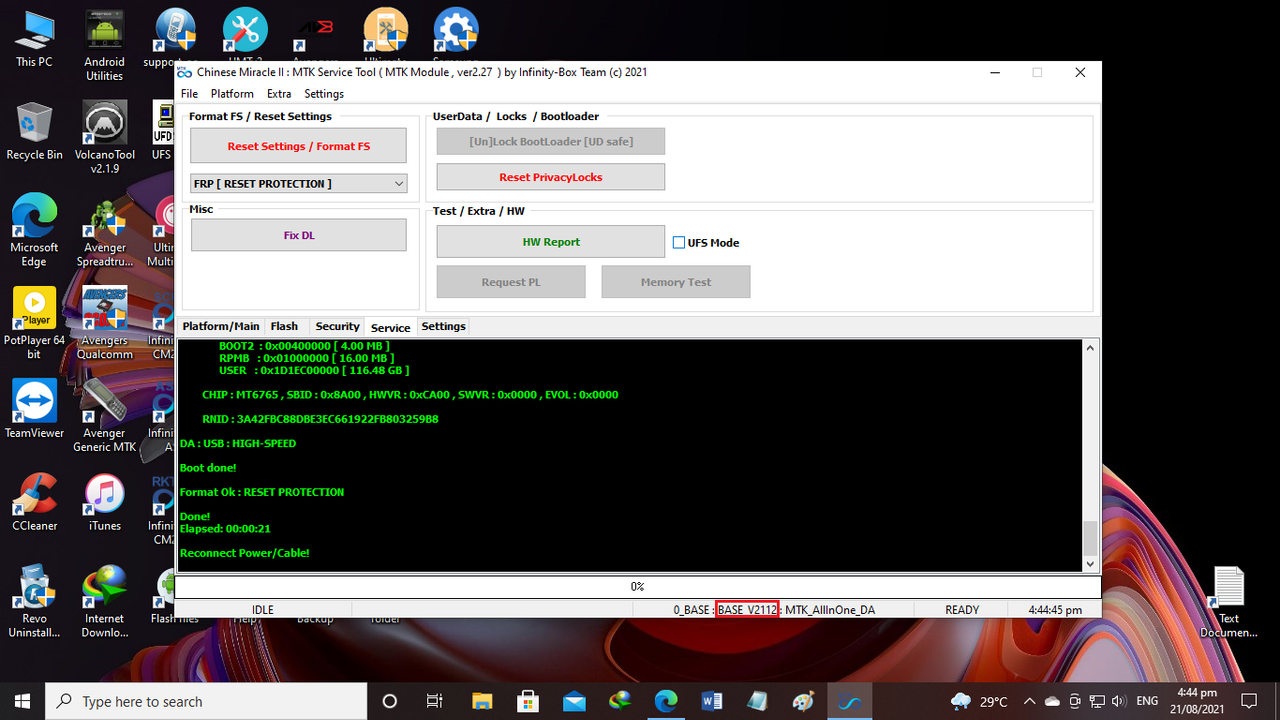The width and height of the screenshot is (1280, 720).
Task: Click Memory Test button
Action: [676, 282]
